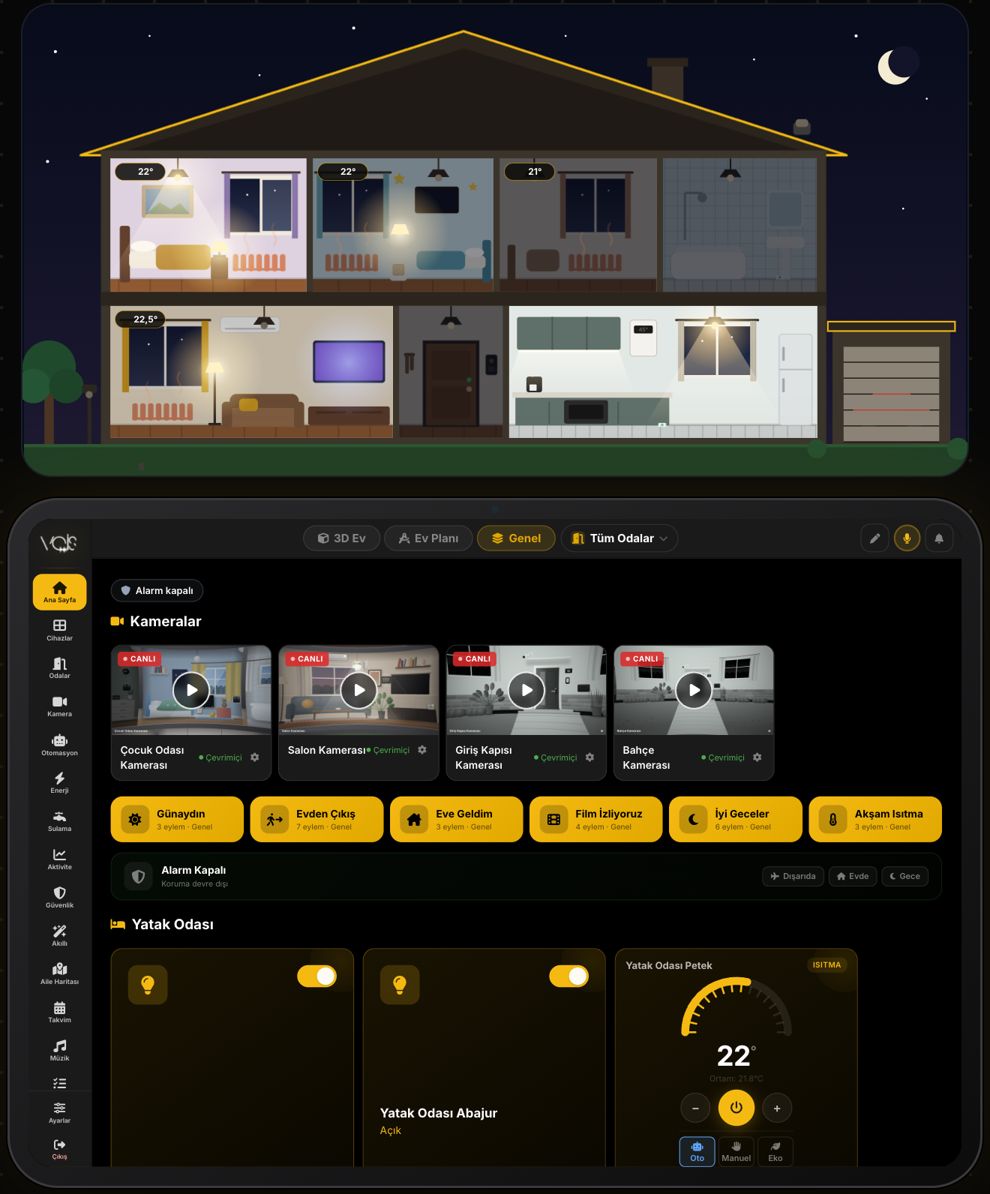Click the Yatak Odası Abajur bulb icon
The image size is (990, 1194).
click(x=400, y=985)
